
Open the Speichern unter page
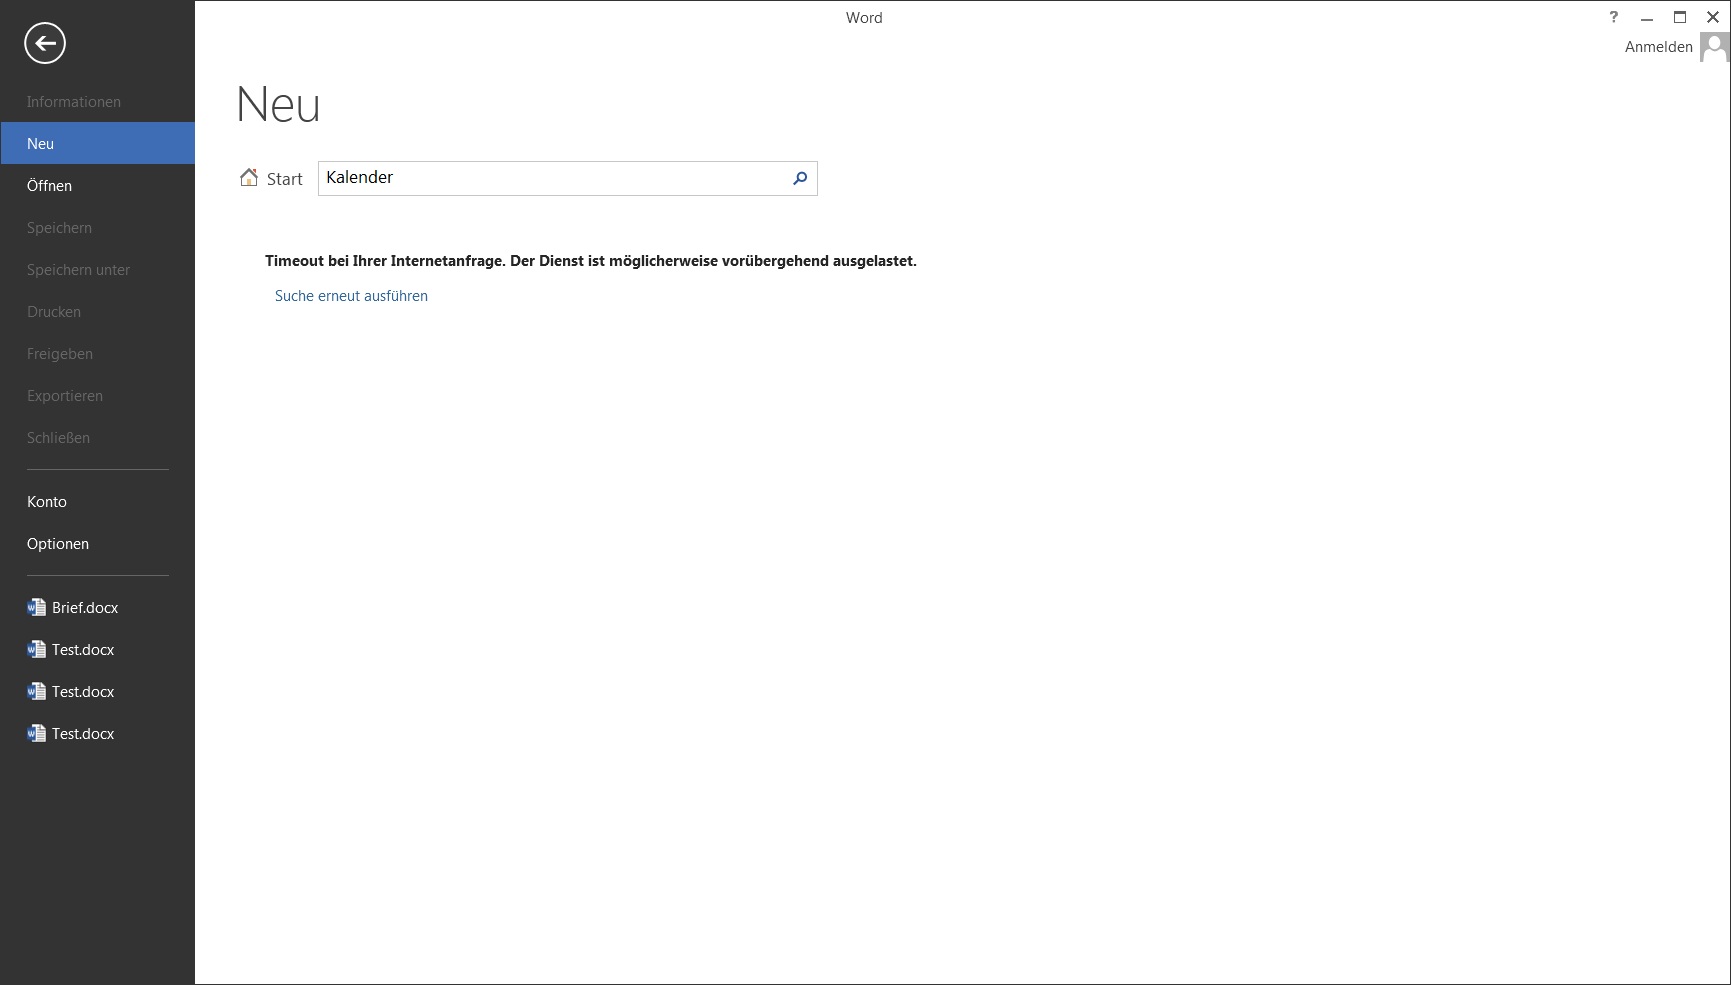pyautogui.click(x=79, y=270)
